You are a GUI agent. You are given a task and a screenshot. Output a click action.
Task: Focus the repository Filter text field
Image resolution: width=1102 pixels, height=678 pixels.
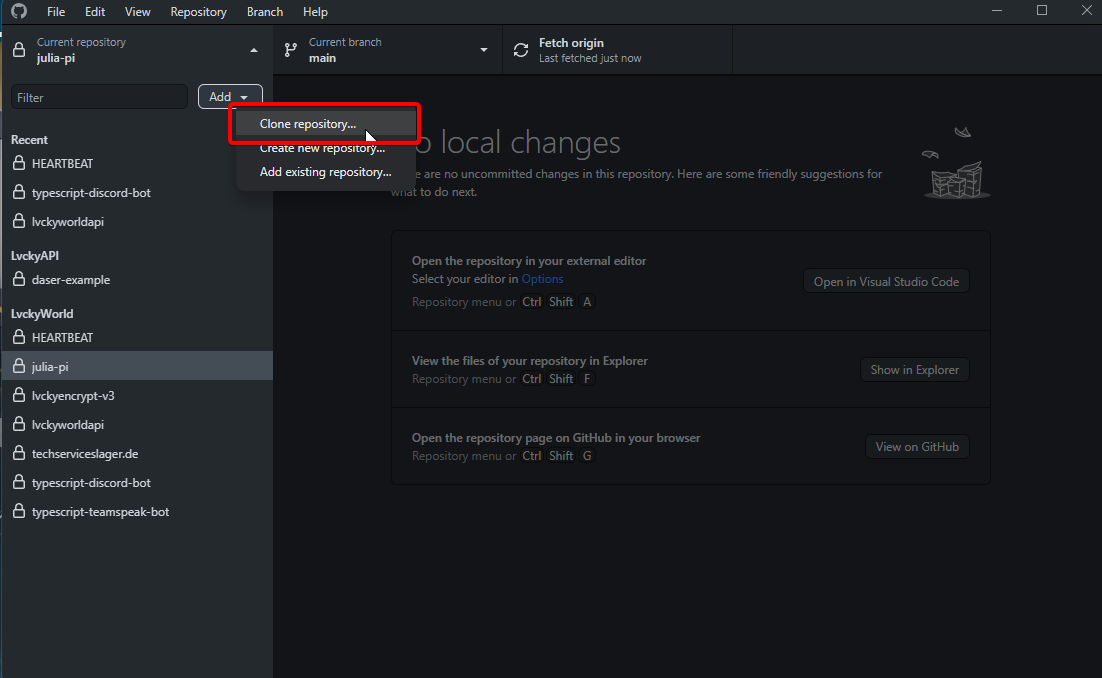tap(99, 97)
